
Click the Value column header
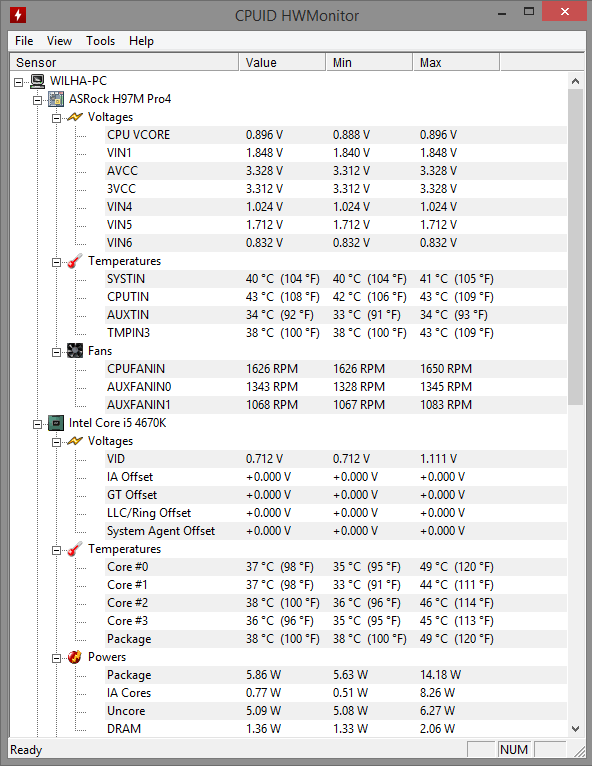point(282,63)
